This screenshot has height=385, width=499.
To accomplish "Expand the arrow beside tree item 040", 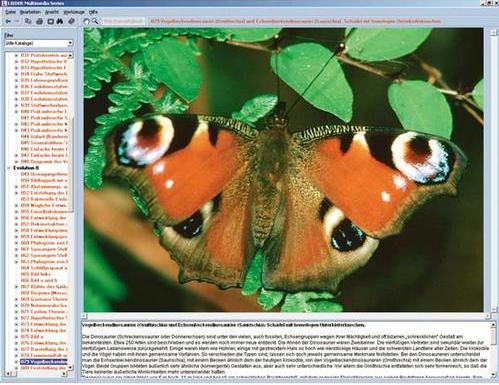I will pos(16,112).
